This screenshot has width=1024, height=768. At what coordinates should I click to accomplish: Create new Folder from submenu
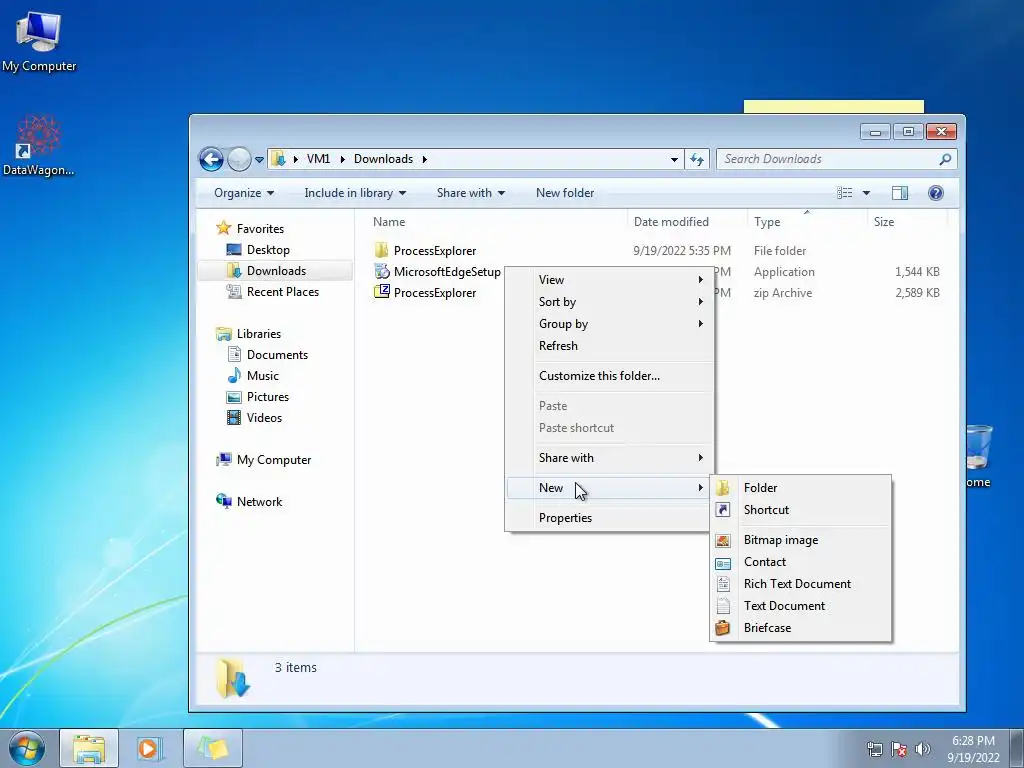(x=801, y=488)
